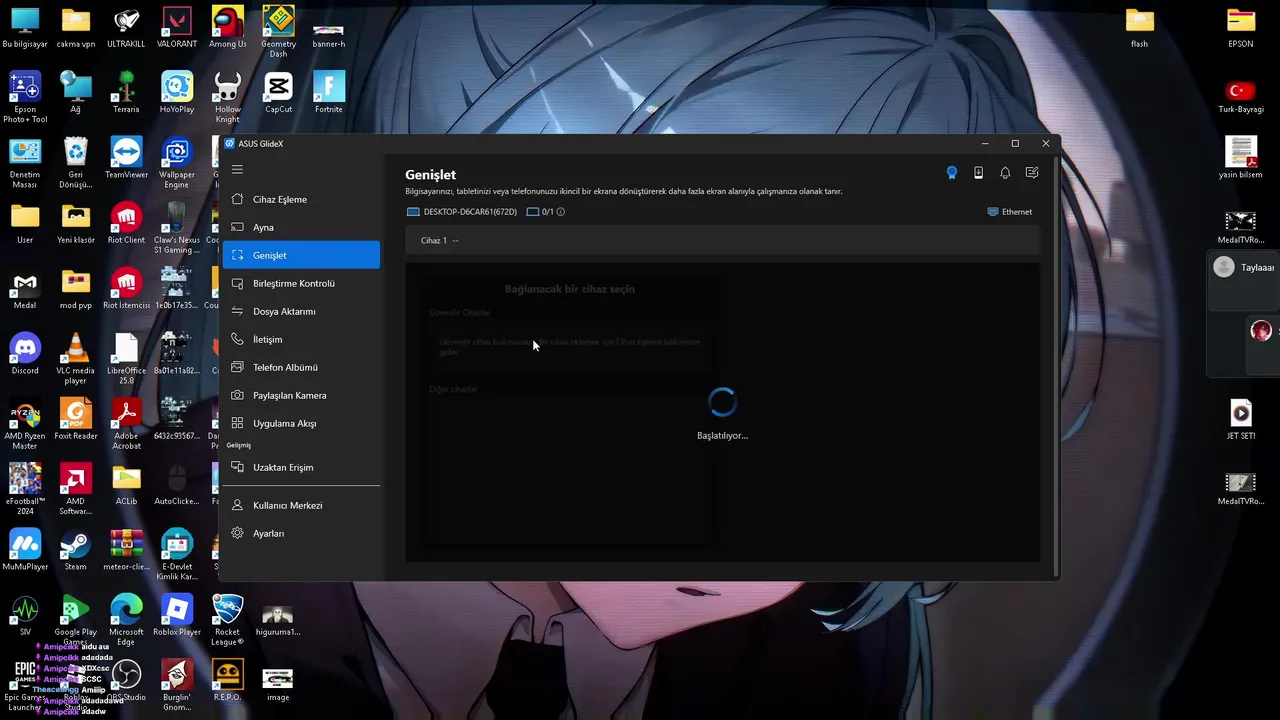This screenshot has width=1280, height=720.
Task: Open Bu bilgisayar desktop icon
Action: 25,28
